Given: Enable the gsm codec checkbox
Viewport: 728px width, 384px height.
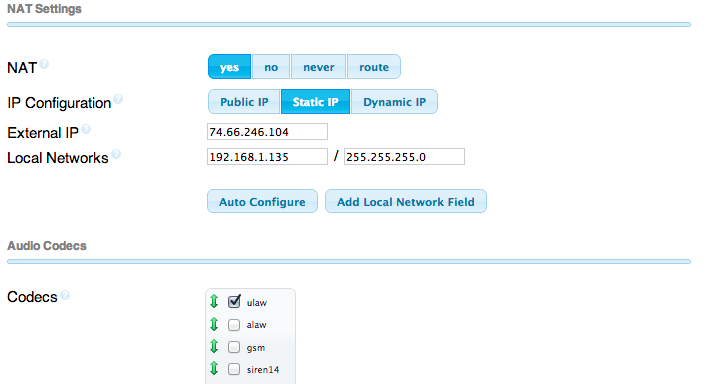Looking at the screenshot, I should (234, 347).
